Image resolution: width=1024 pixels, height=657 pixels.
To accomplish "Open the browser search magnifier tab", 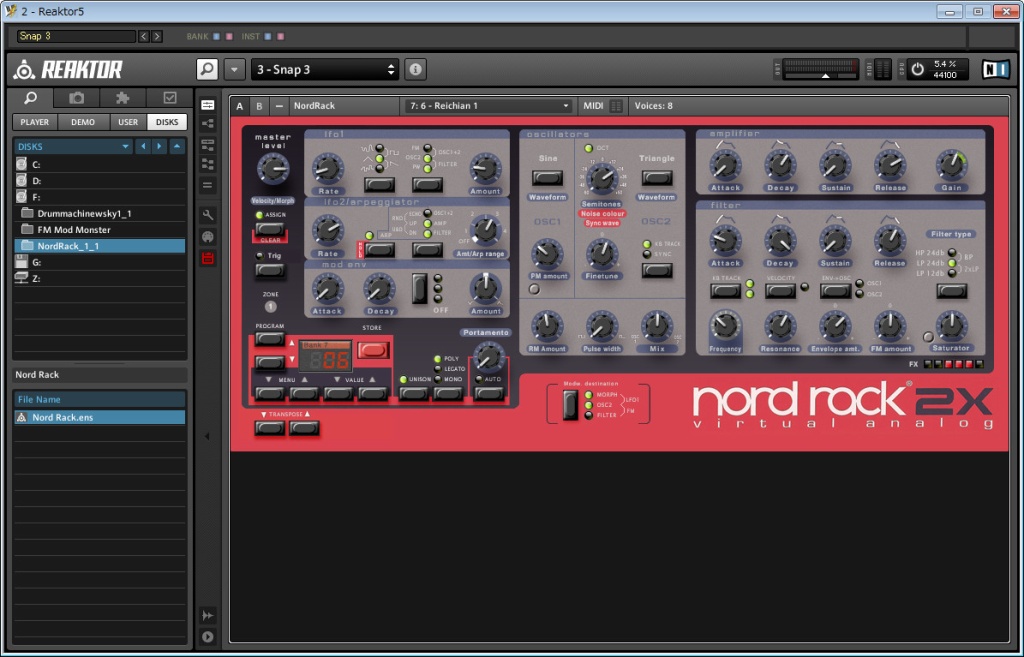I will (31, 98).
